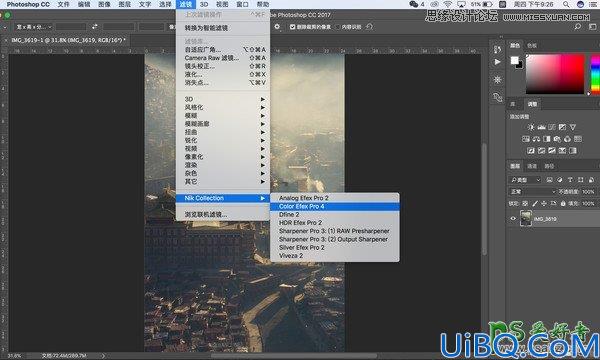This screenshot has height=360, width=600.
Task: Open the crop ratio preset dropdown
Action: pyautogui.click(x=33, y=27)
